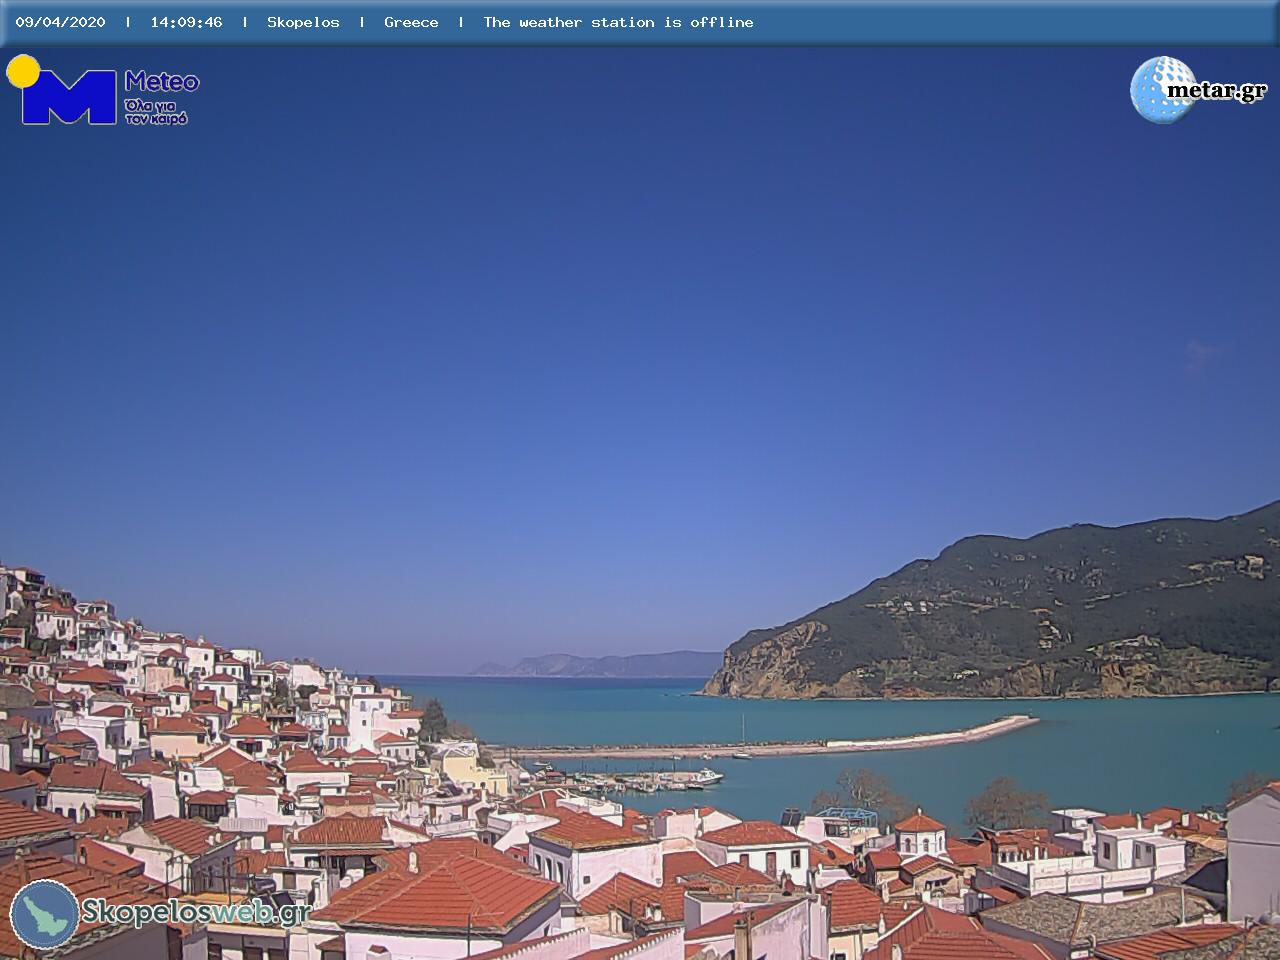Click 'The weather station is offline' status

[x=618, y=22]
